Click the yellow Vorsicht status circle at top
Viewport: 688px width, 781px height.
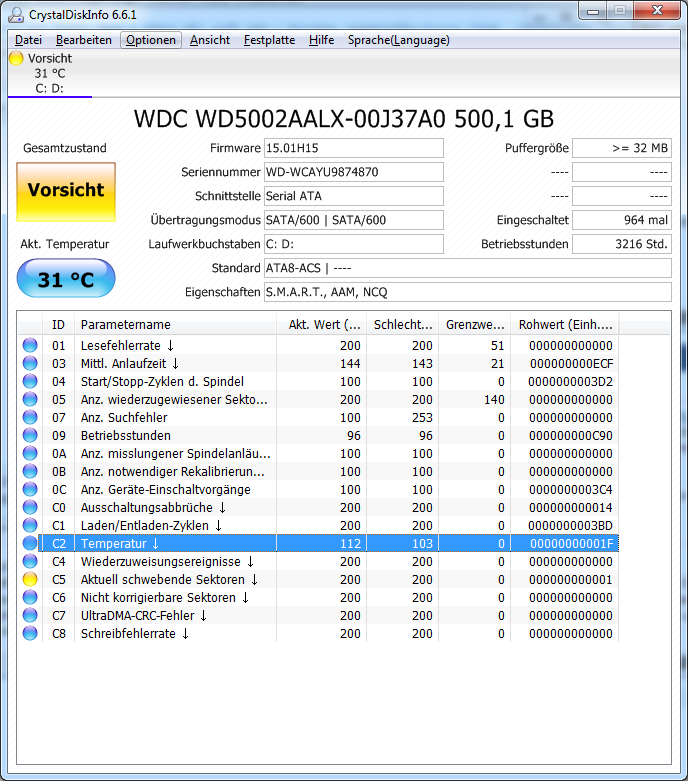[16, 58]
